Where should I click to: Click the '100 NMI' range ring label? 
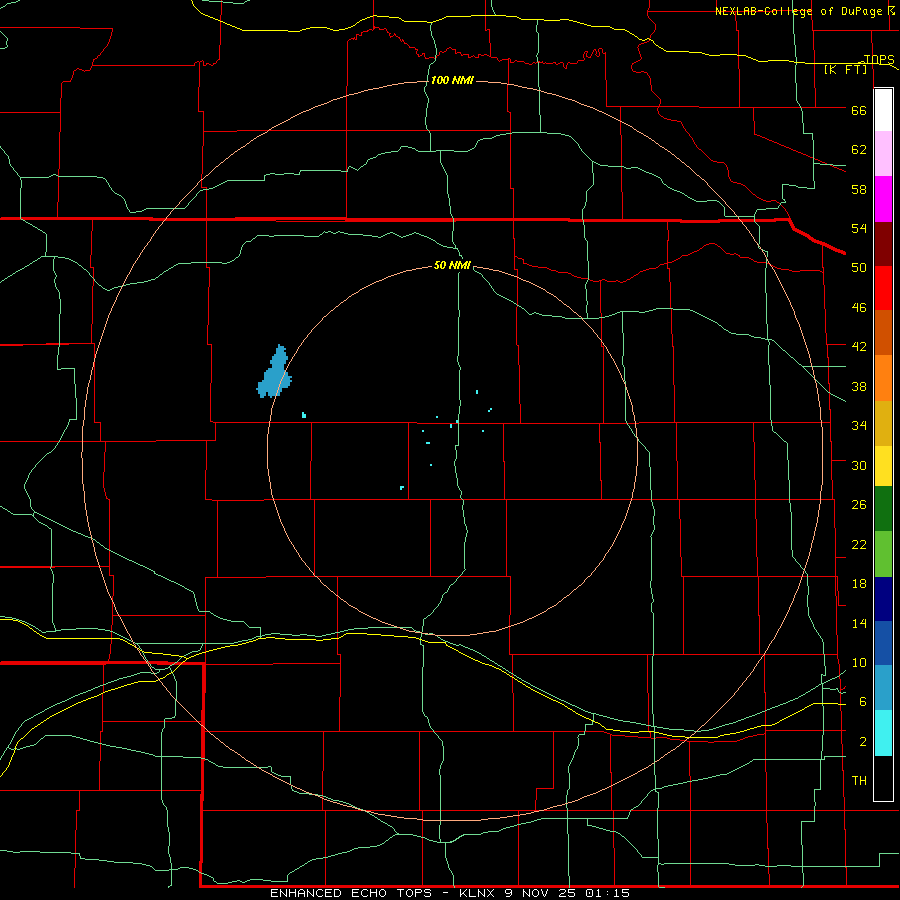452,80
